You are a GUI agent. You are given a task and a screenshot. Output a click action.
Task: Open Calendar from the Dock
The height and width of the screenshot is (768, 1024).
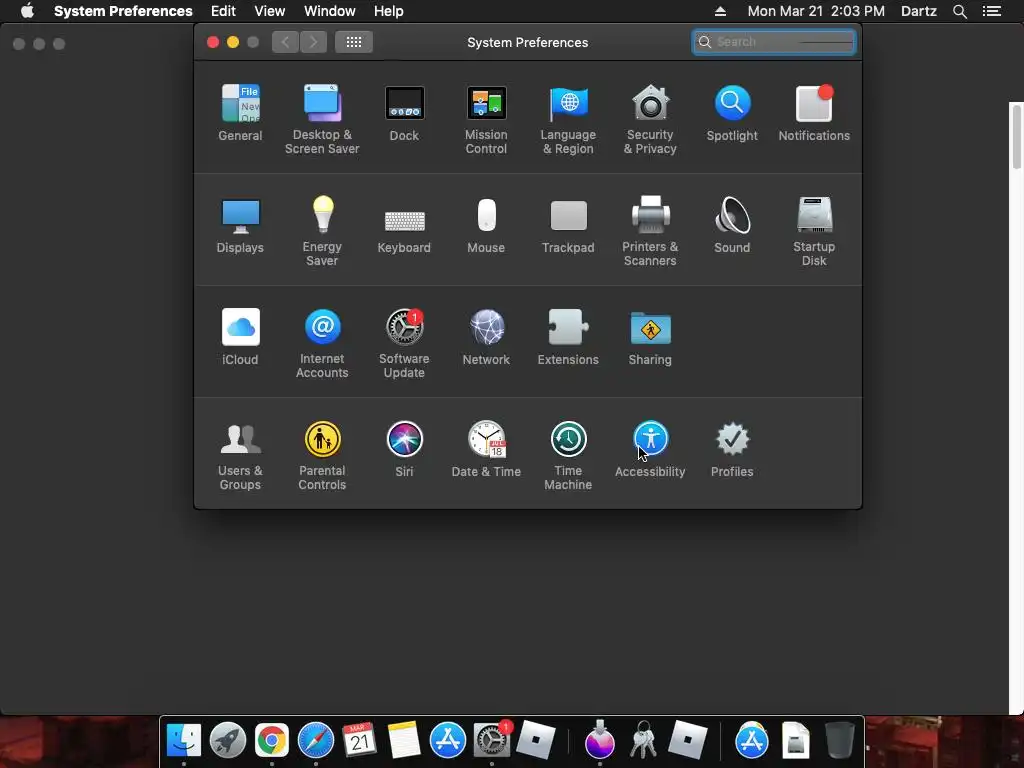click(359, 741)
